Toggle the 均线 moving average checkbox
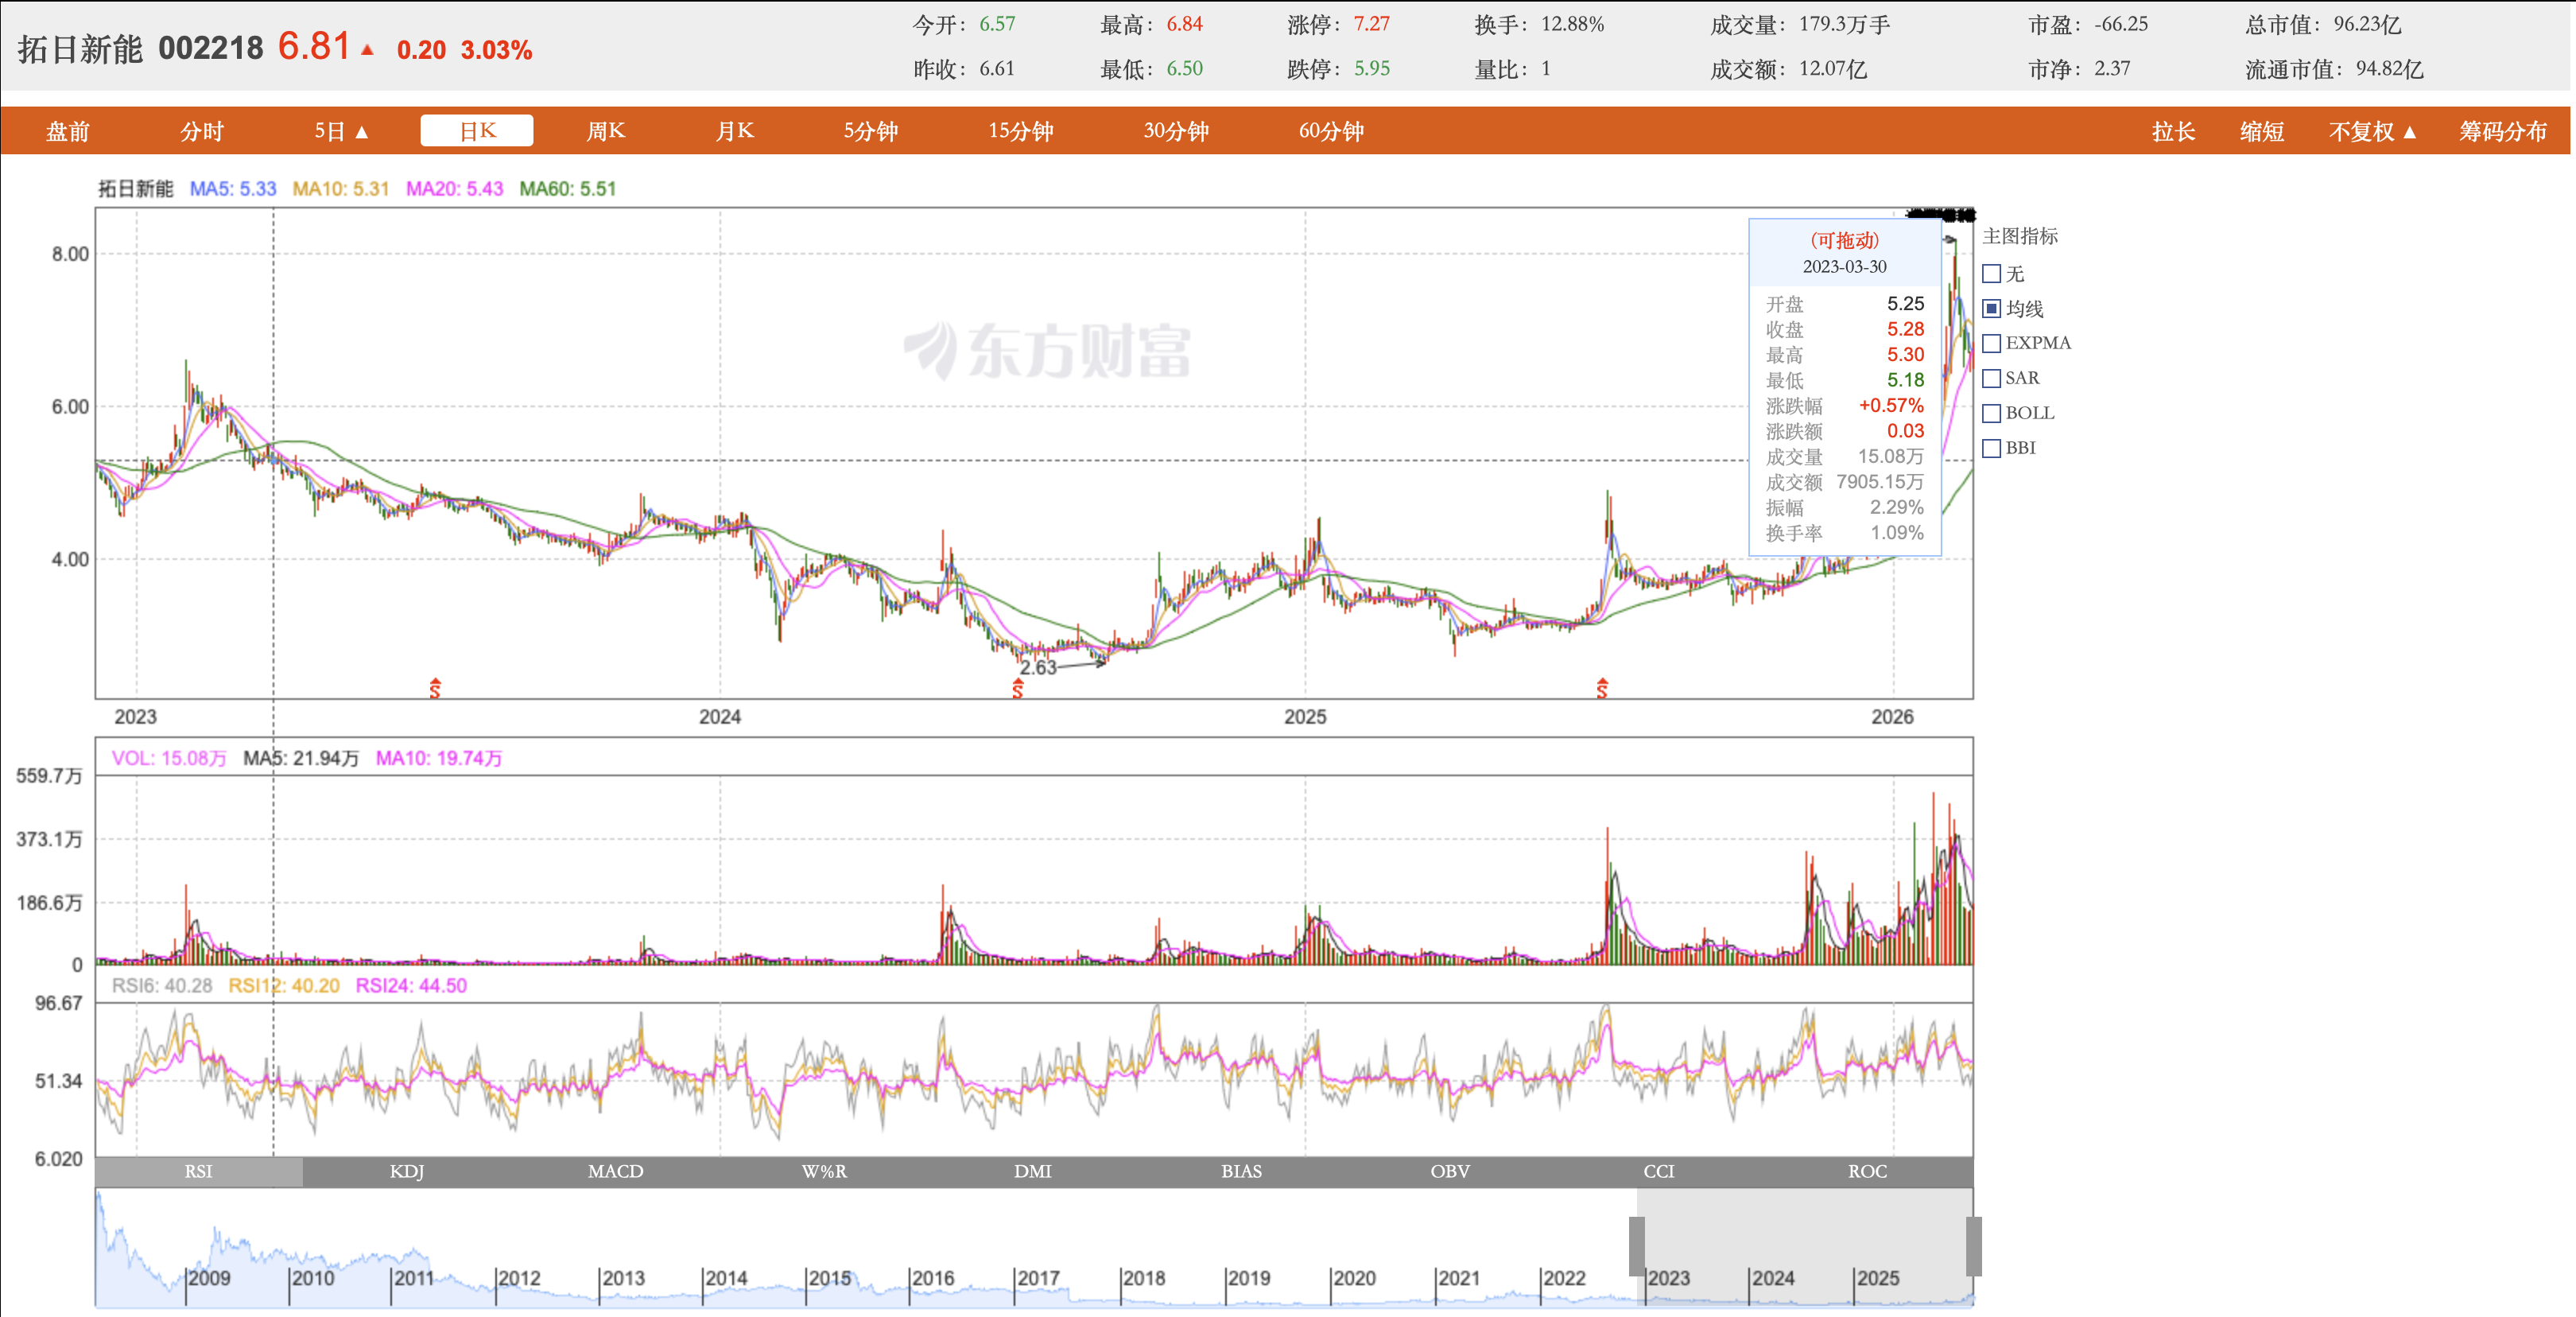The height and width of the screenshot is (1317, 2576). pyautogui.click(x=1991, y=309)
